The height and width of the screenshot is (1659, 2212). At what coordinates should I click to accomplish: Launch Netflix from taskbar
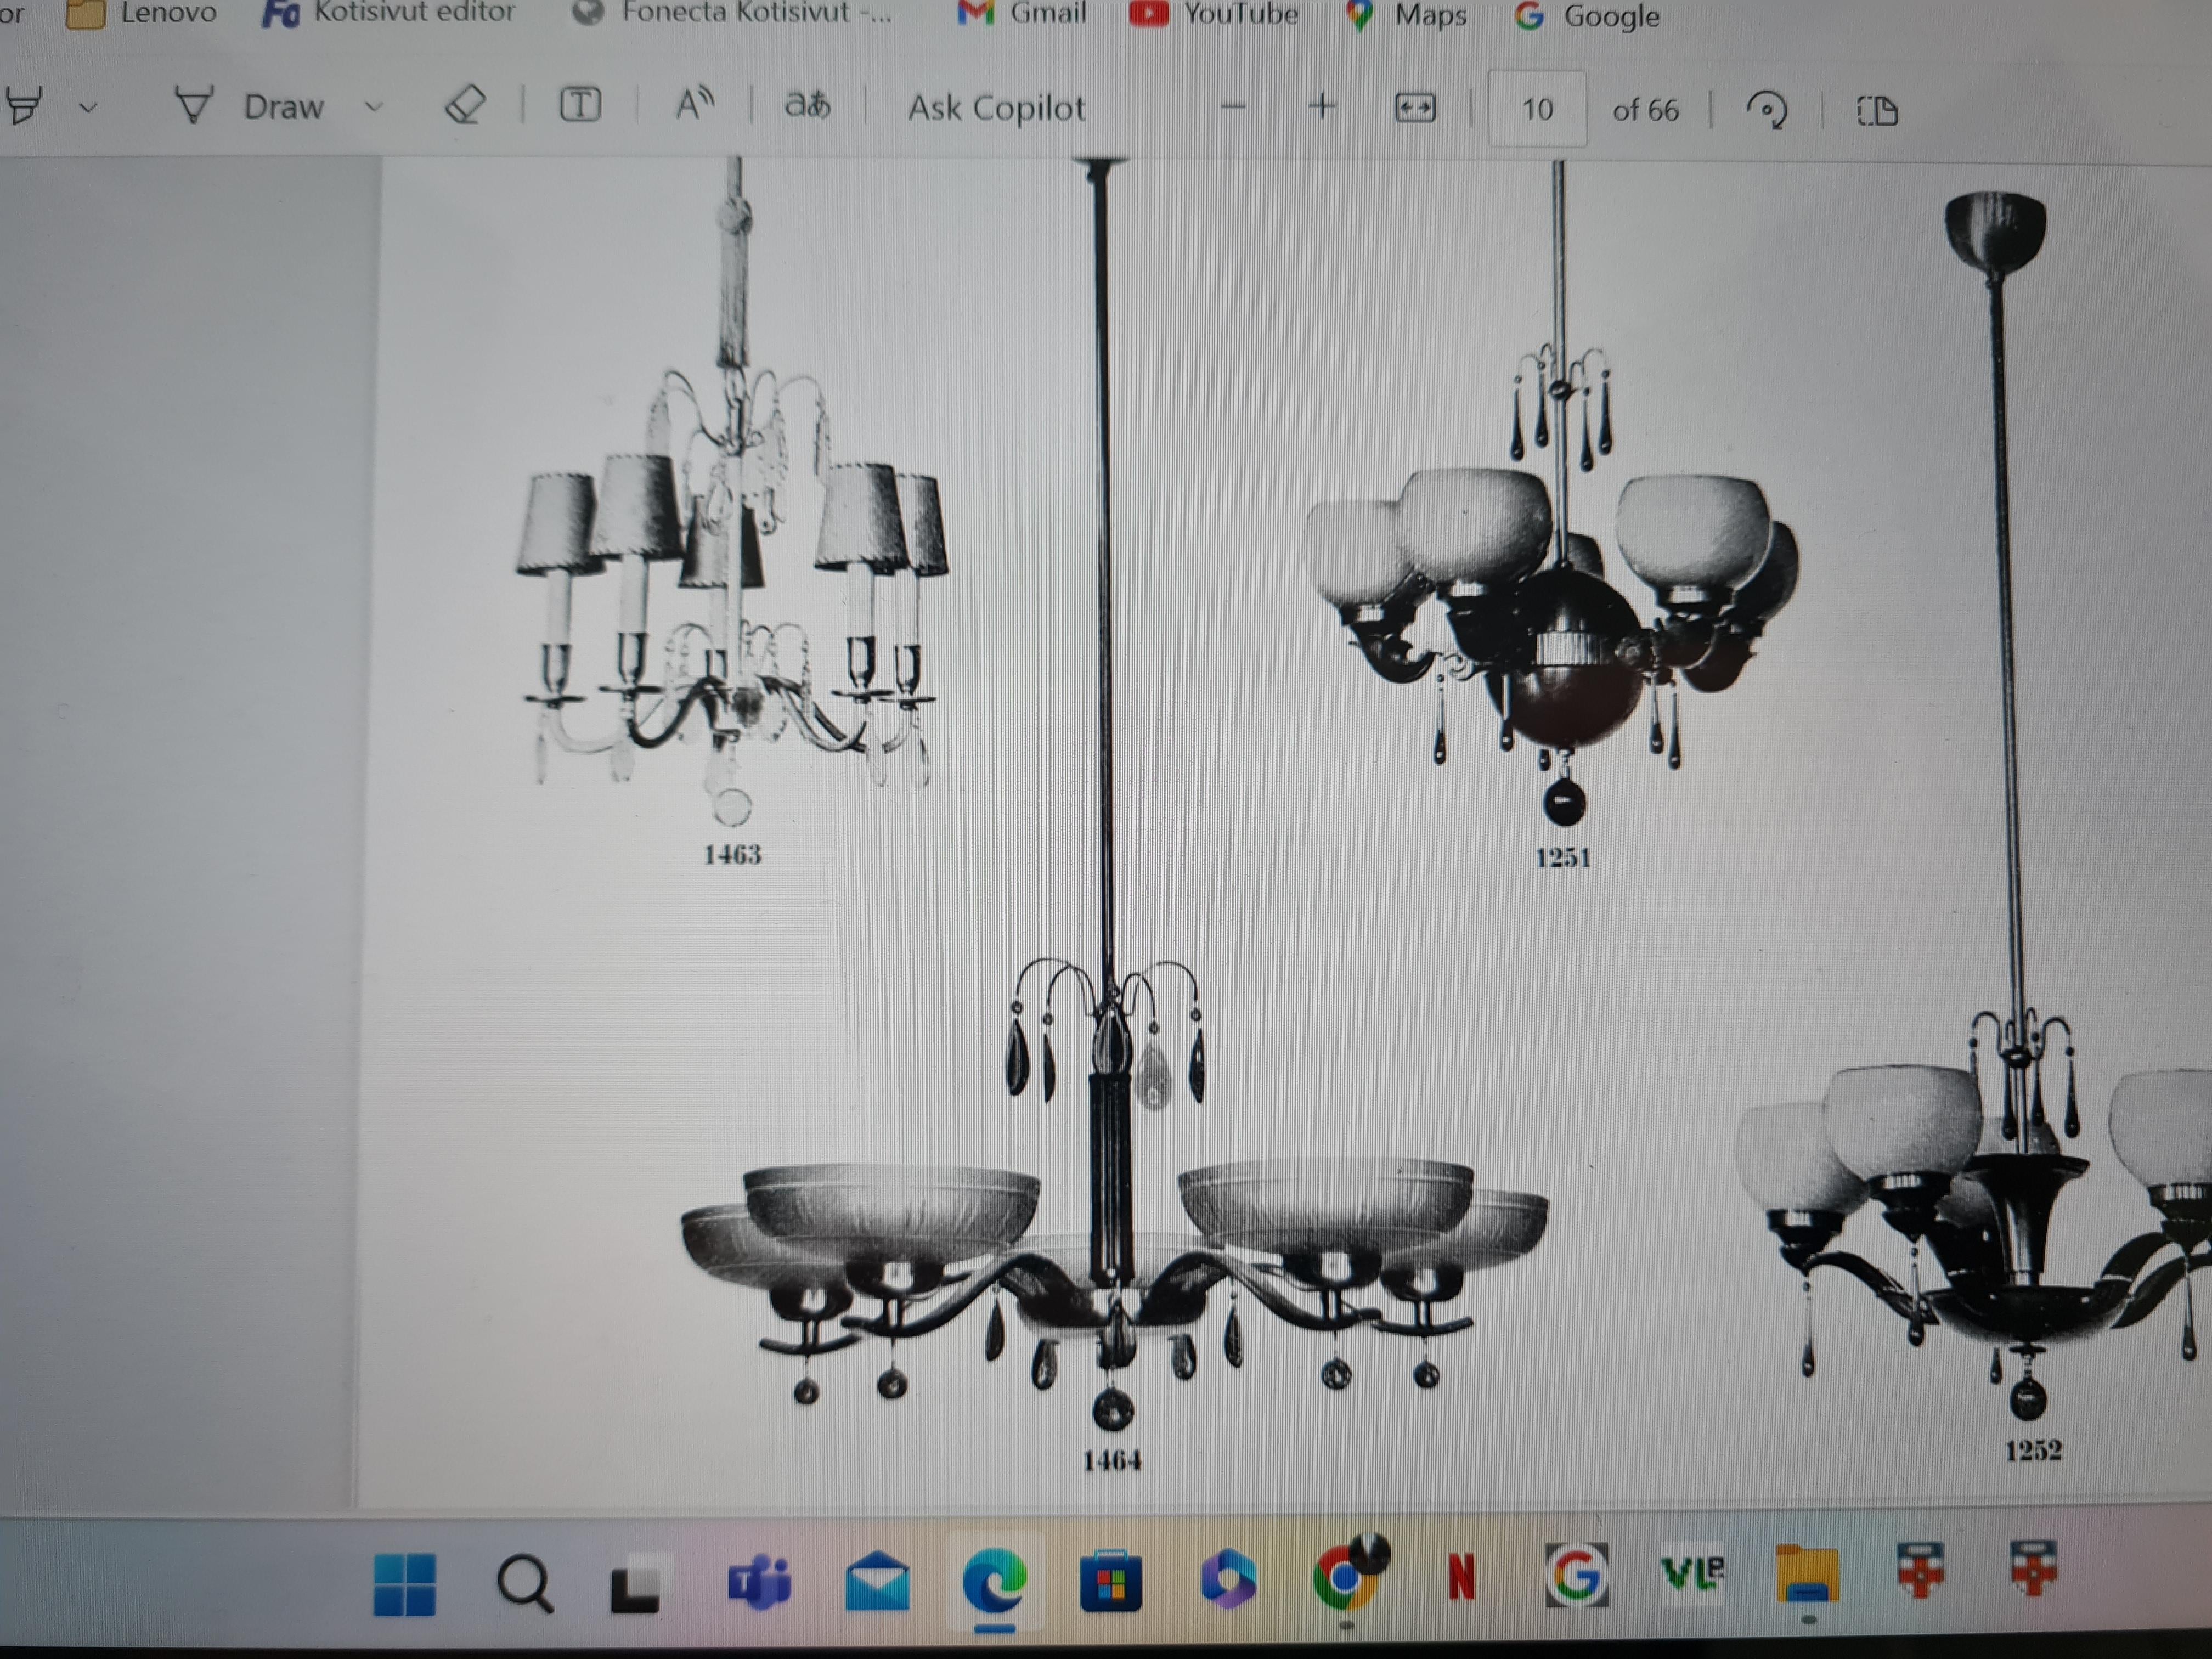[1461, 1578]
